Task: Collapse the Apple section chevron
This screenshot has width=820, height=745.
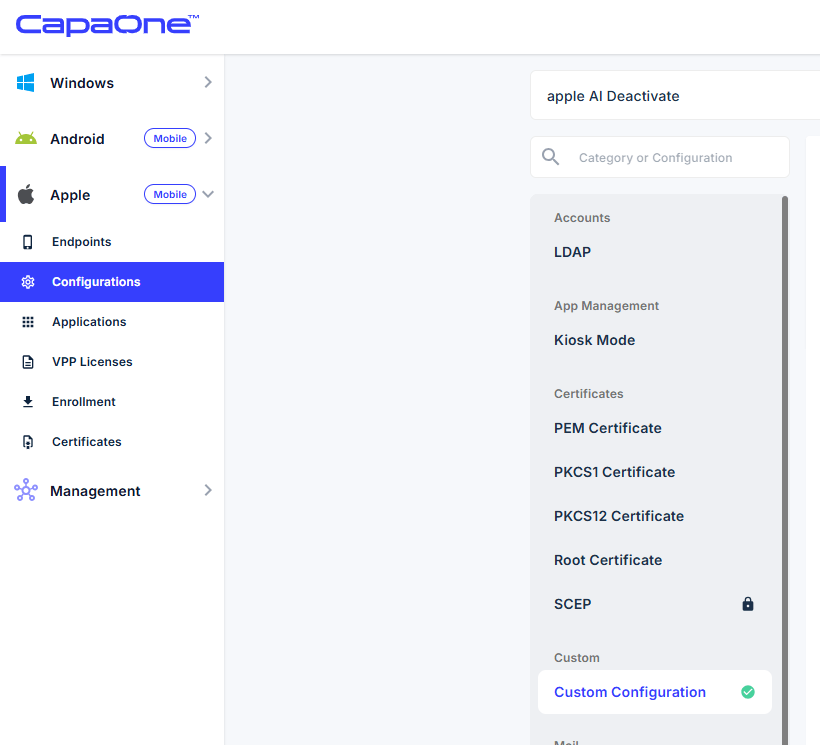Action: click(x=208, y=194)
